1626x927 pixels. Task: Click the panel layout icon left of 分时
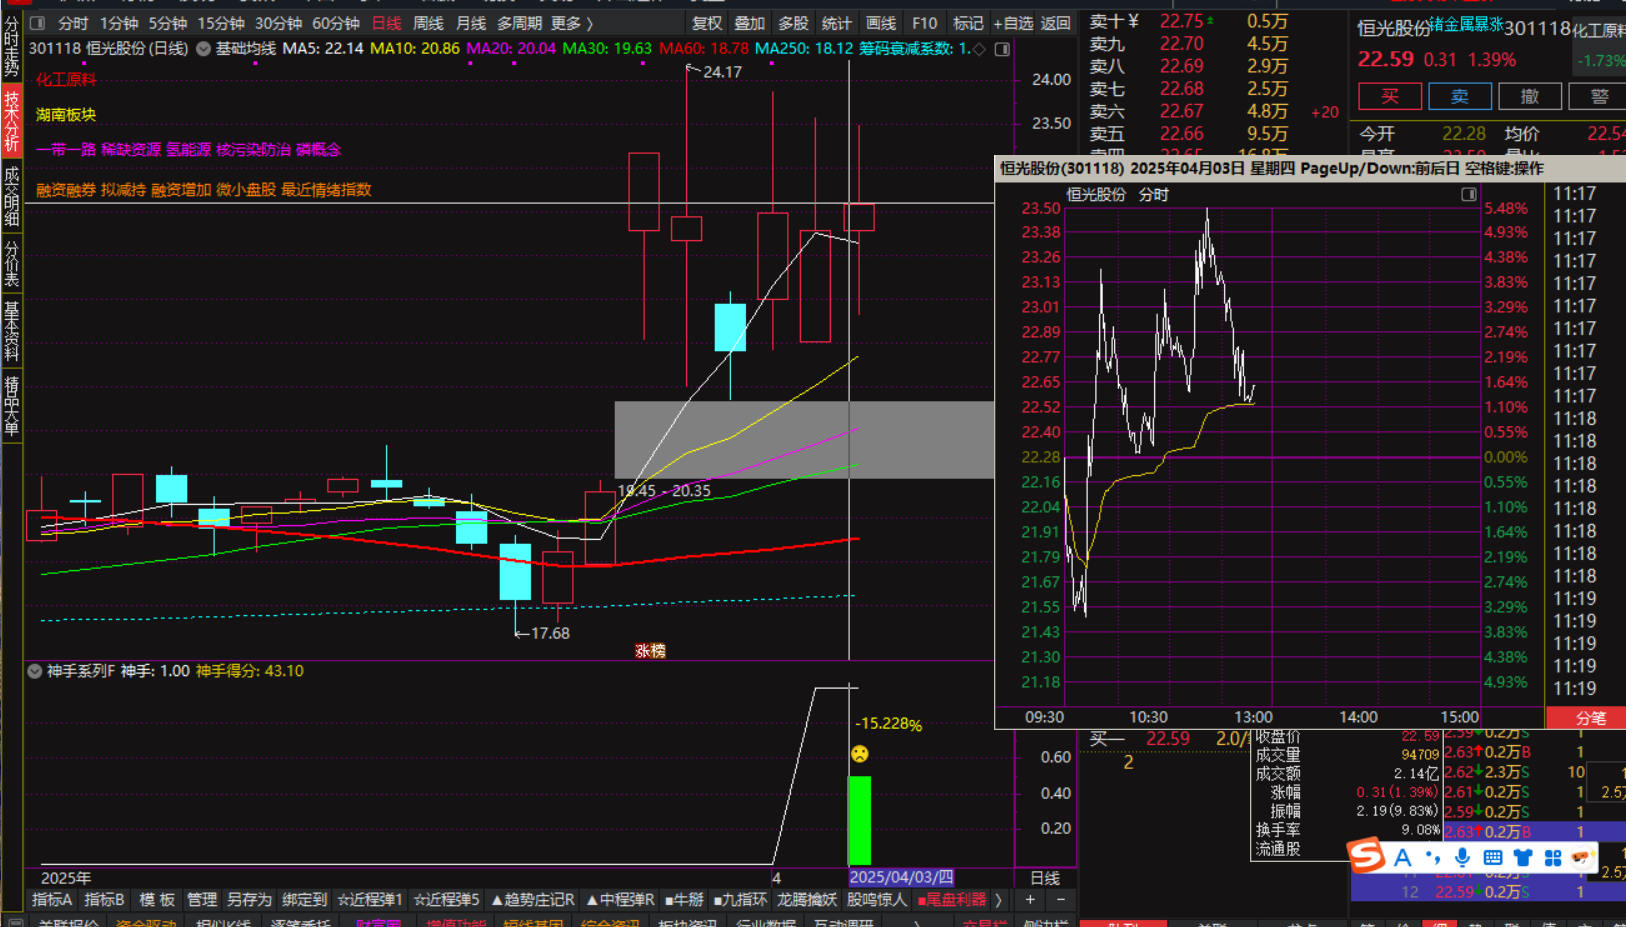(38, 23)
